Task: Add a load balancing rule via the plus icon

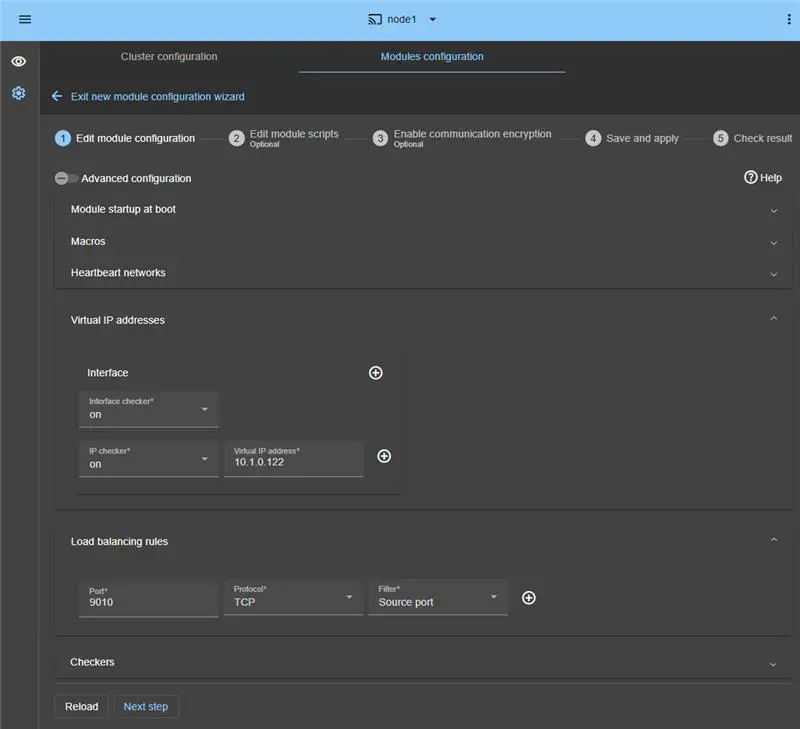Action: pyautogui.click(x=529, y=597)
